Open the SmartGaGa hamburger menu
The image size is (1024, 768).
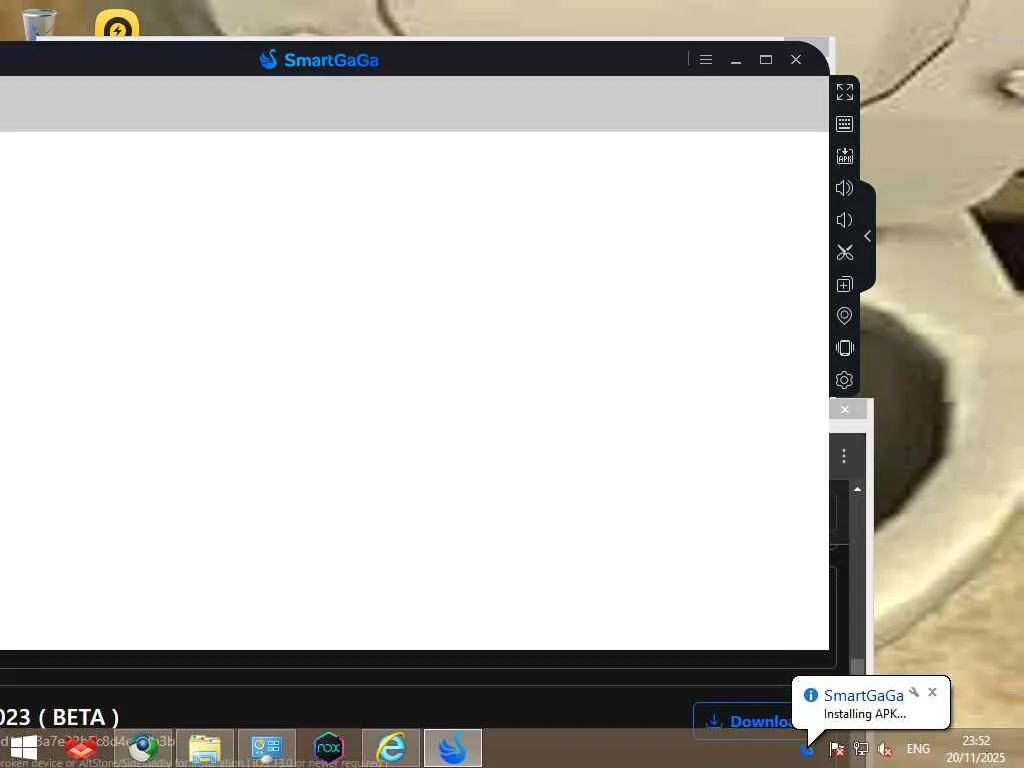coord(706,59)
